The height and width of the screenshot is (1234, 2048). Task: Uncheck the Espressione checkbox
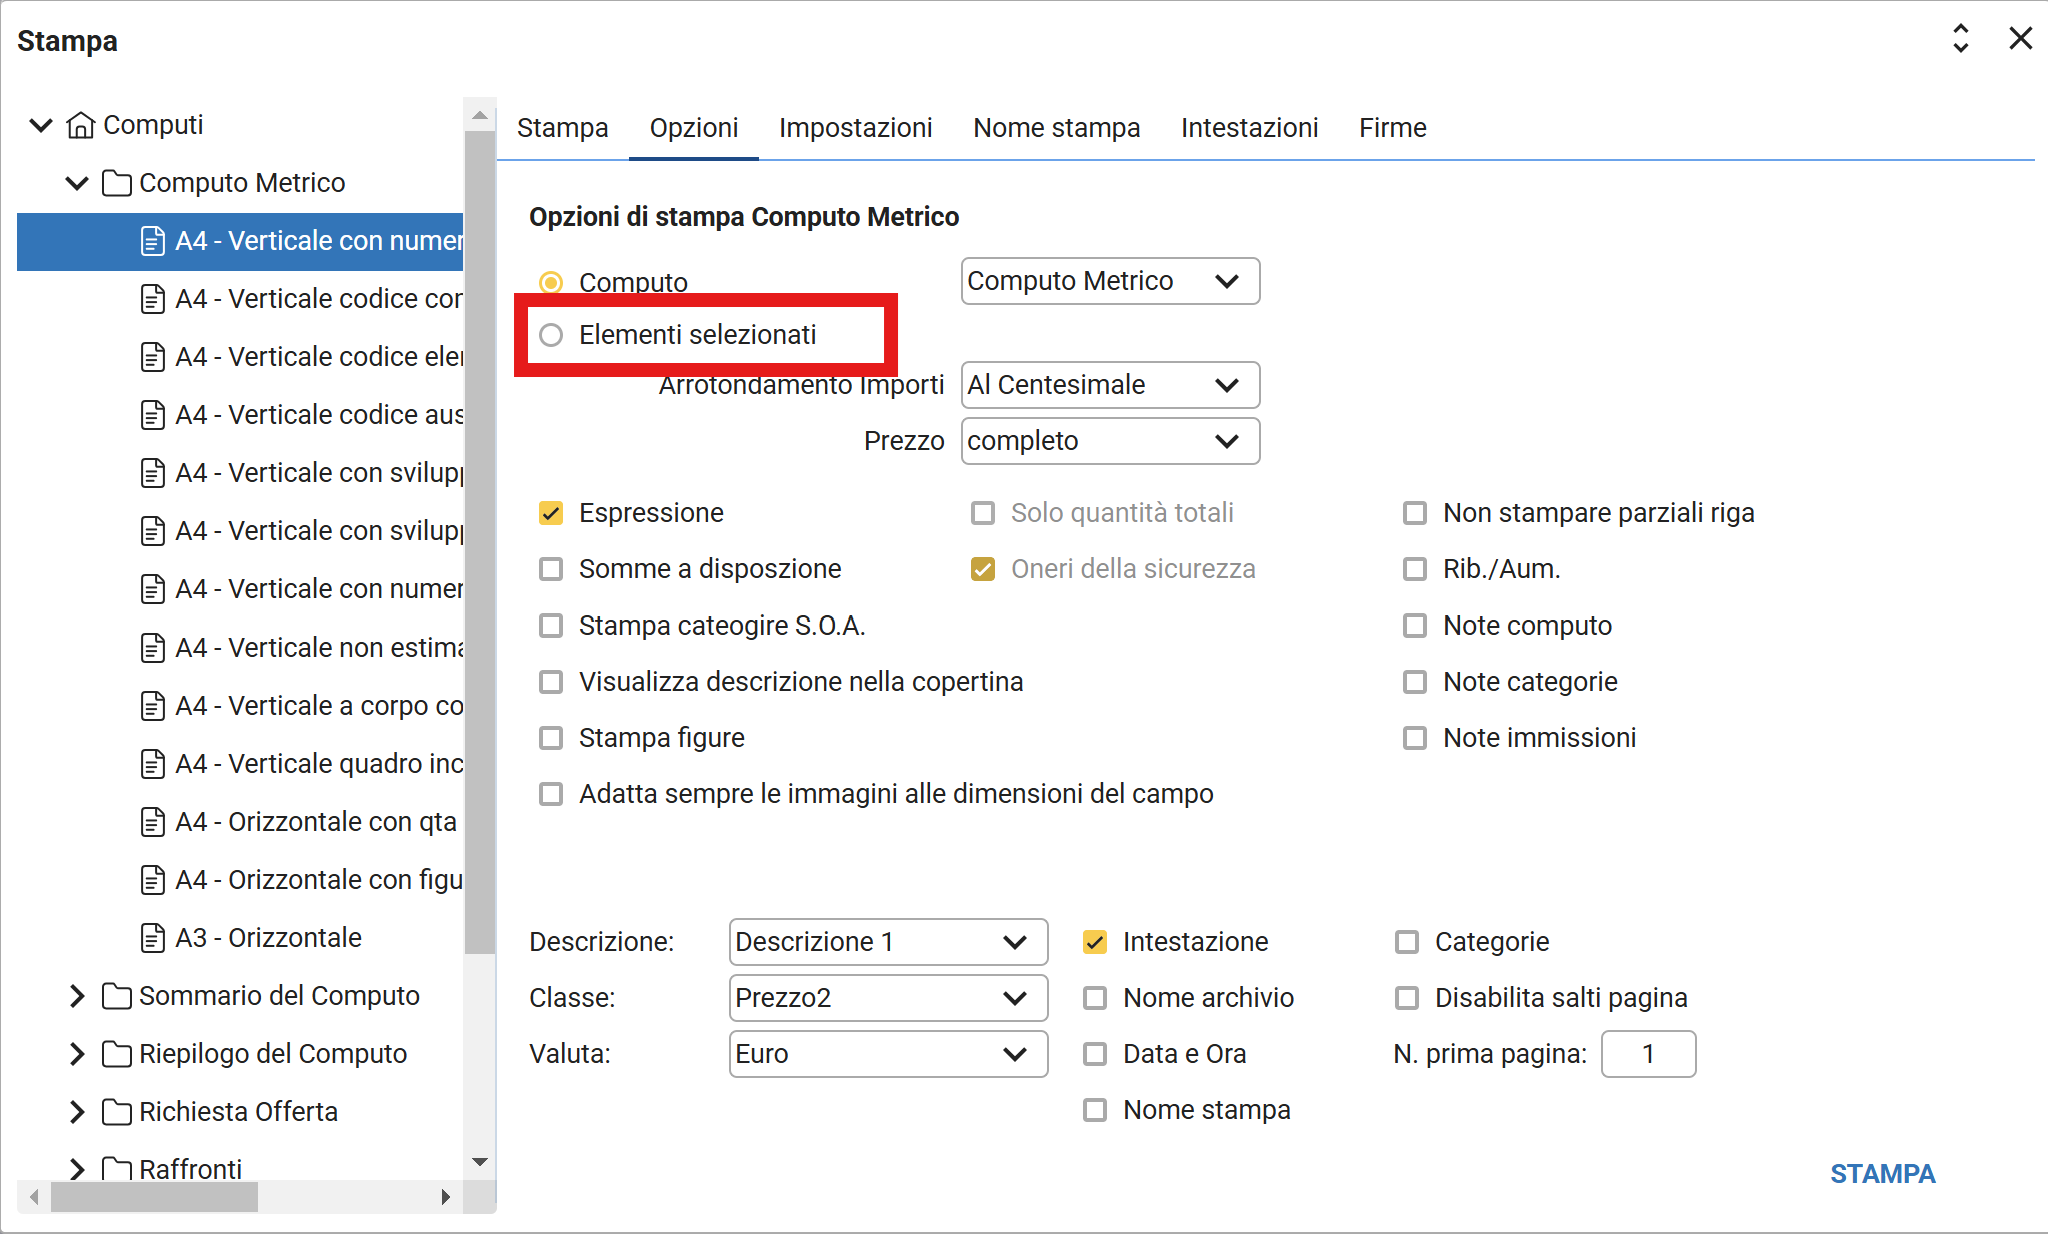551,513
